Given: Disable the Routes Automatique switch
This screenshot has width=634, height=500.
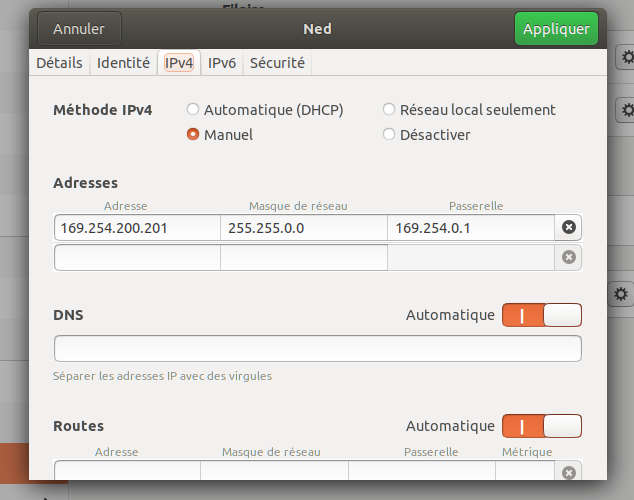Looking at the screenshot, I should tap(541, 426).
